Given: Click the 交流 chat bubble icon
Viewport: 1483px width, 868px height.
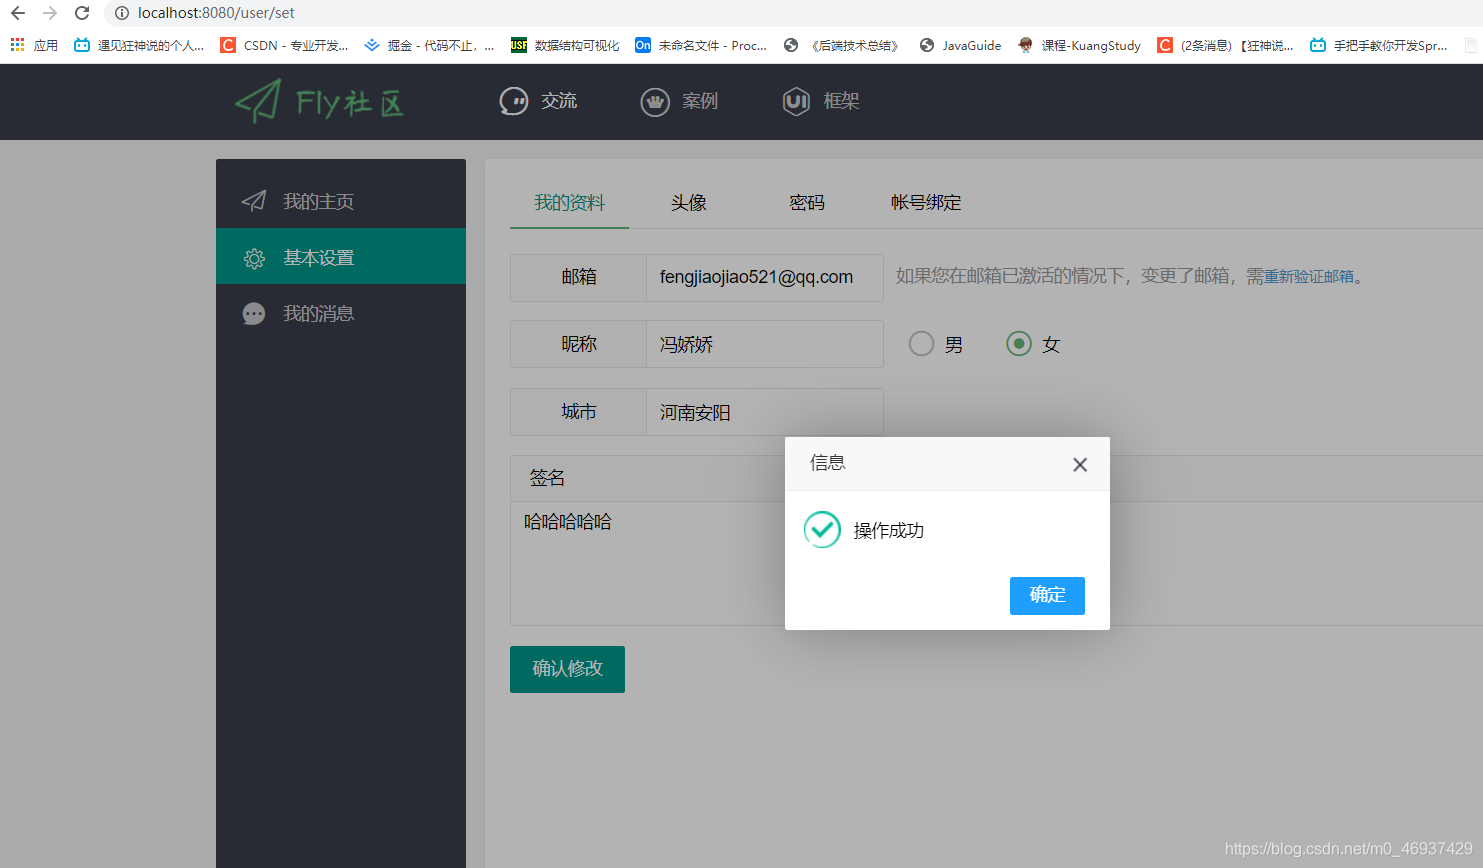Looking at the screenshot, I should (x=514, y=101).
